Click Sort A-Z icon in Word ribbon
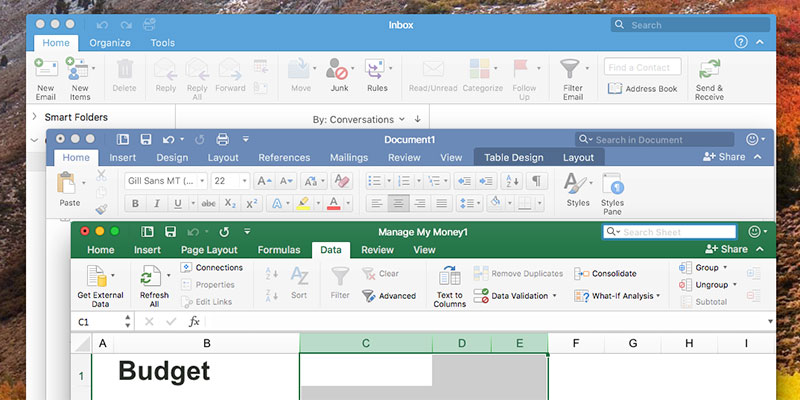800x400 pixels. [x=511, y=181]
